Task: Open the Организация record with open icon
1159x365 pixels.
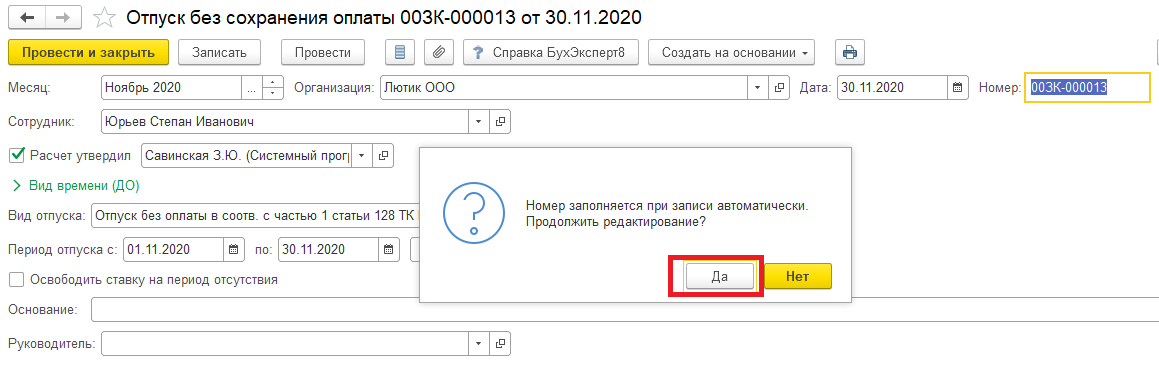Action: 779,87
